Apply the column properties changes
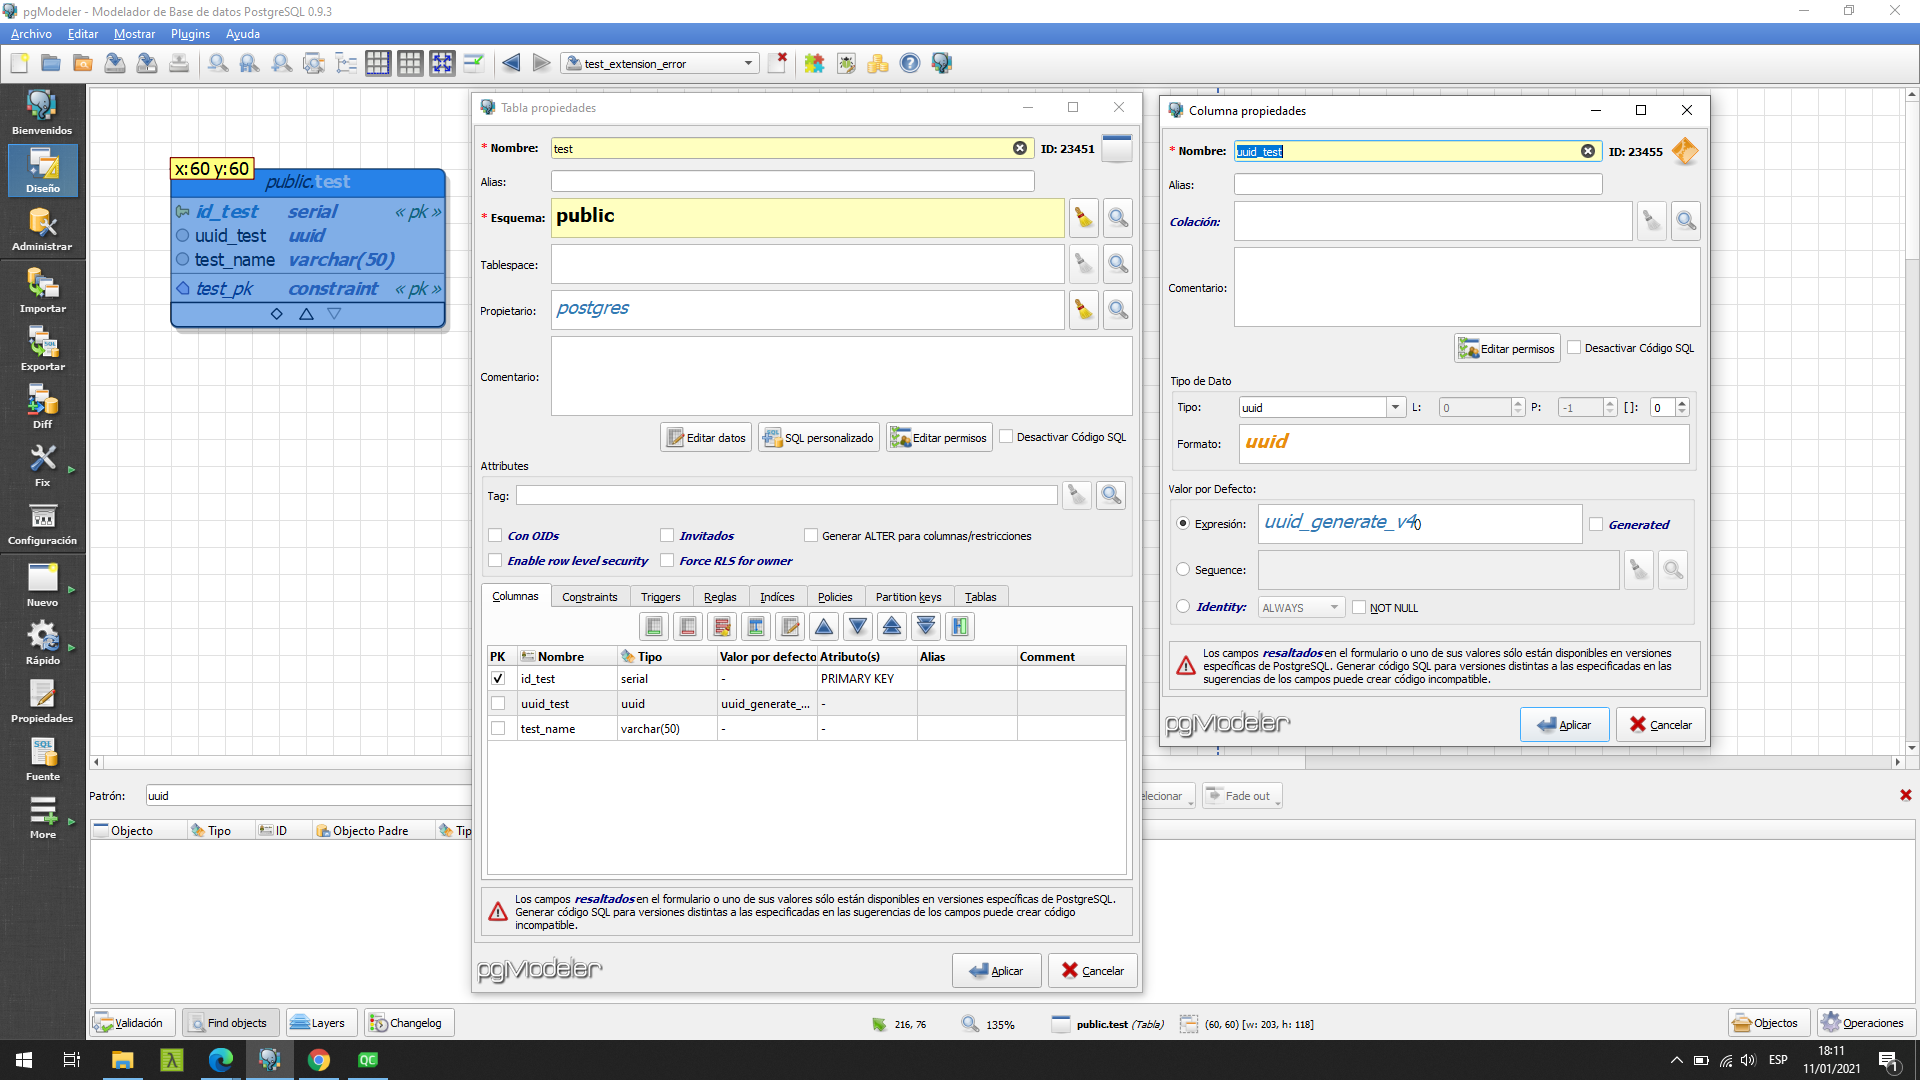This screenshot has height=1080, width=1920. 1564,724
